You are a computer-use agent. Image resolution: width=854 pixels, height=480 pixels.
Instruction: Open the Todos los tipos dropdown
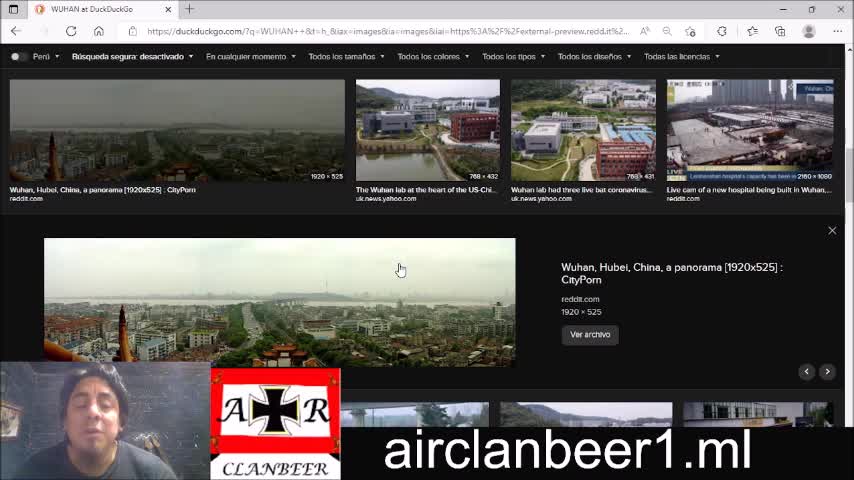[513, 57]
